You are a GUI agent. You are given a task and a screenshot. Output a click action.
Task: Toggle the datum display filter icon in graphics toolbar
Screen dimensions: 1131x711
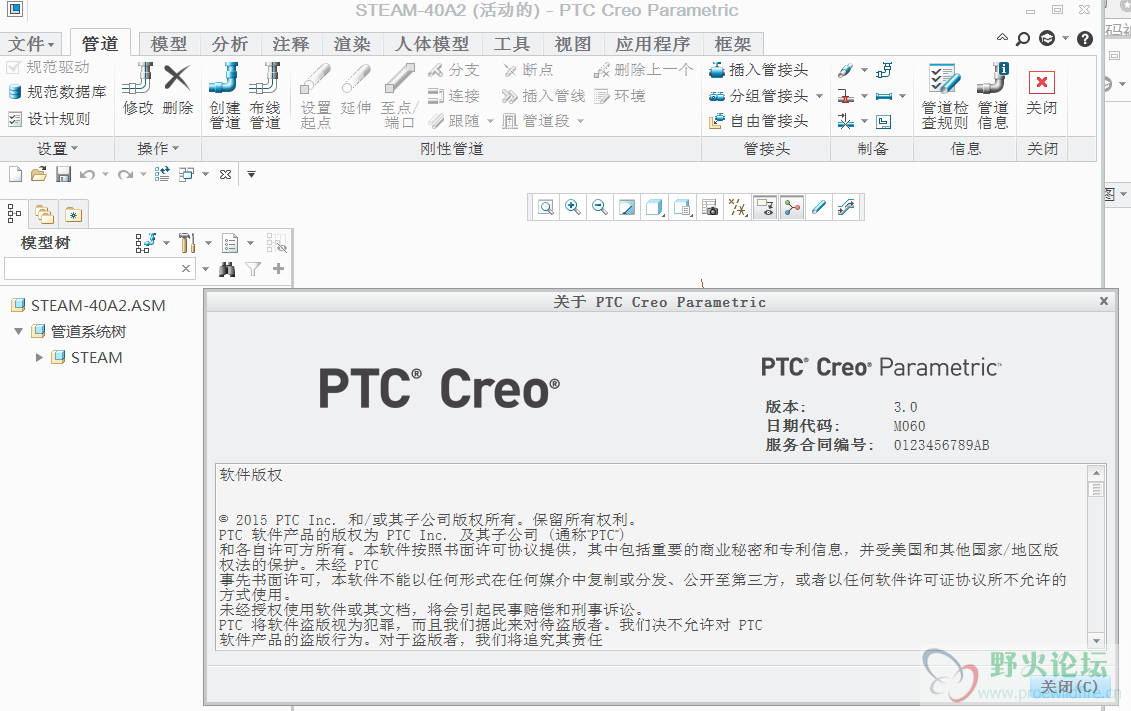tap(737, 208)
